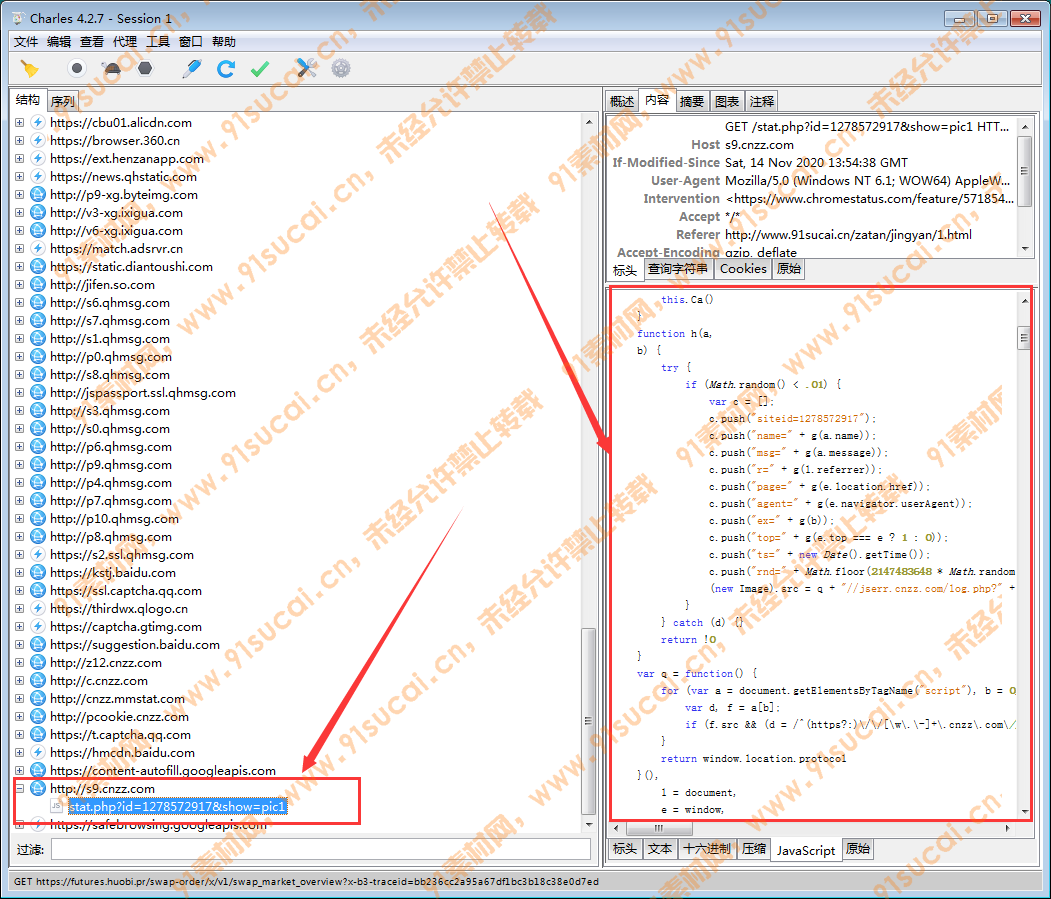Expand the http://jspassport.ssl.qhmsg.com node
Image resolution: width=1051 pixels, height=899 pixels.
(19, 393)
